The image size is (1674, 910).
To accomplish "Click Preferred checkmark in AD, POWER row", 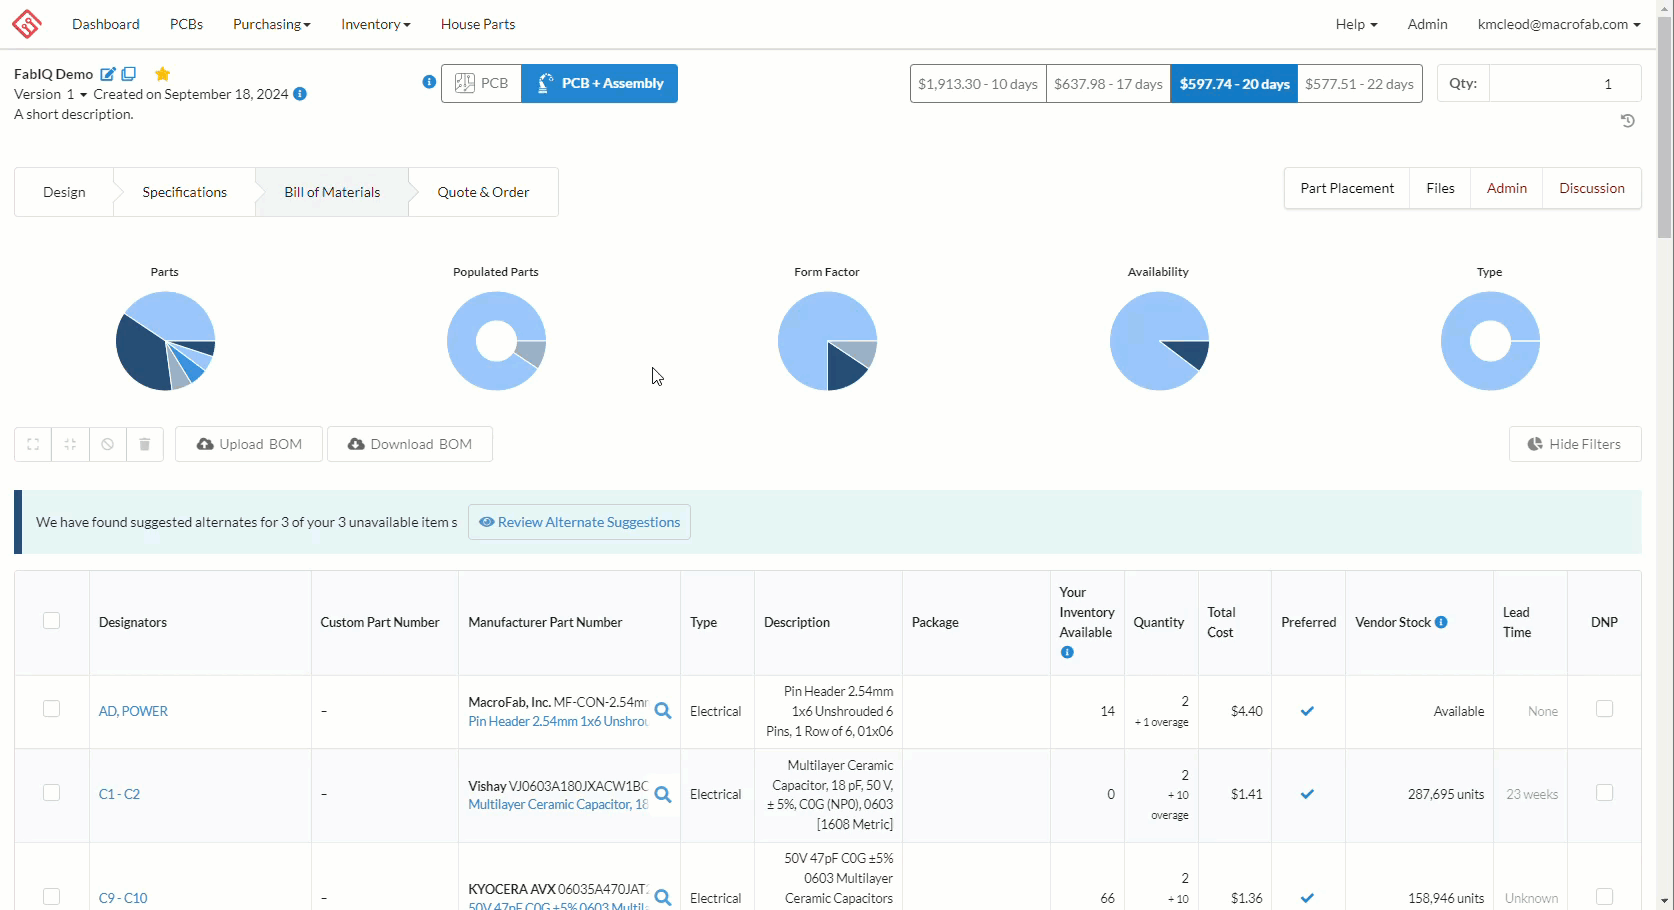I will (1307, 711).
